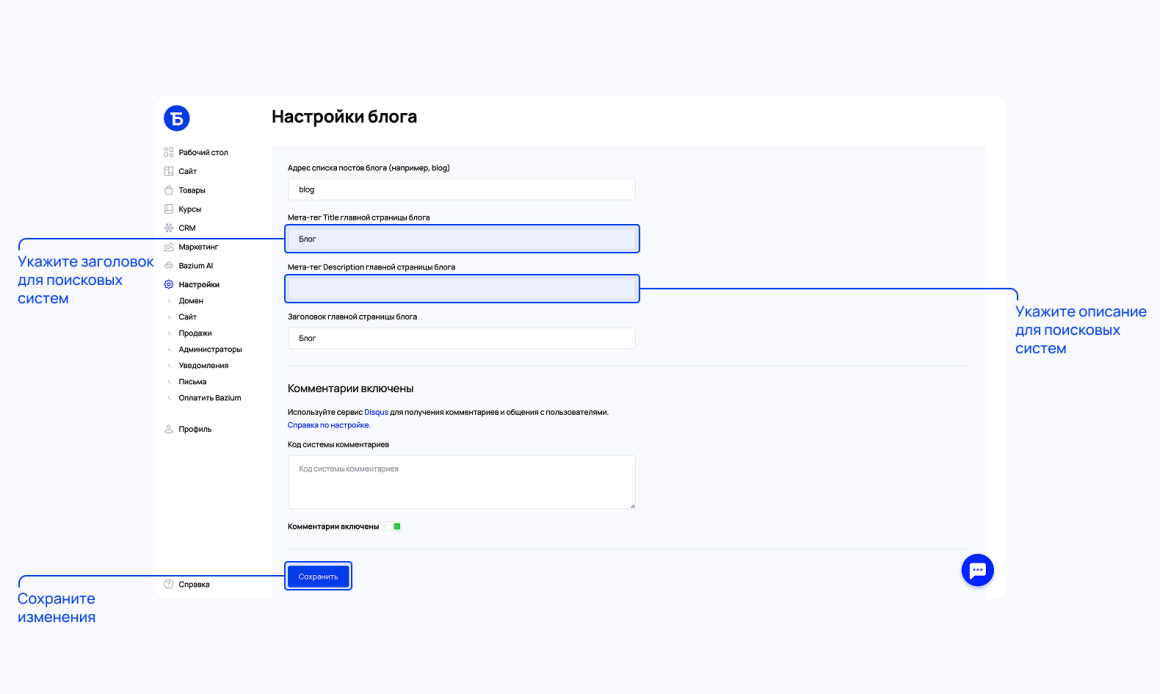
Task: Open Профиль in sidebar
Action: click(x=195, y=429)
